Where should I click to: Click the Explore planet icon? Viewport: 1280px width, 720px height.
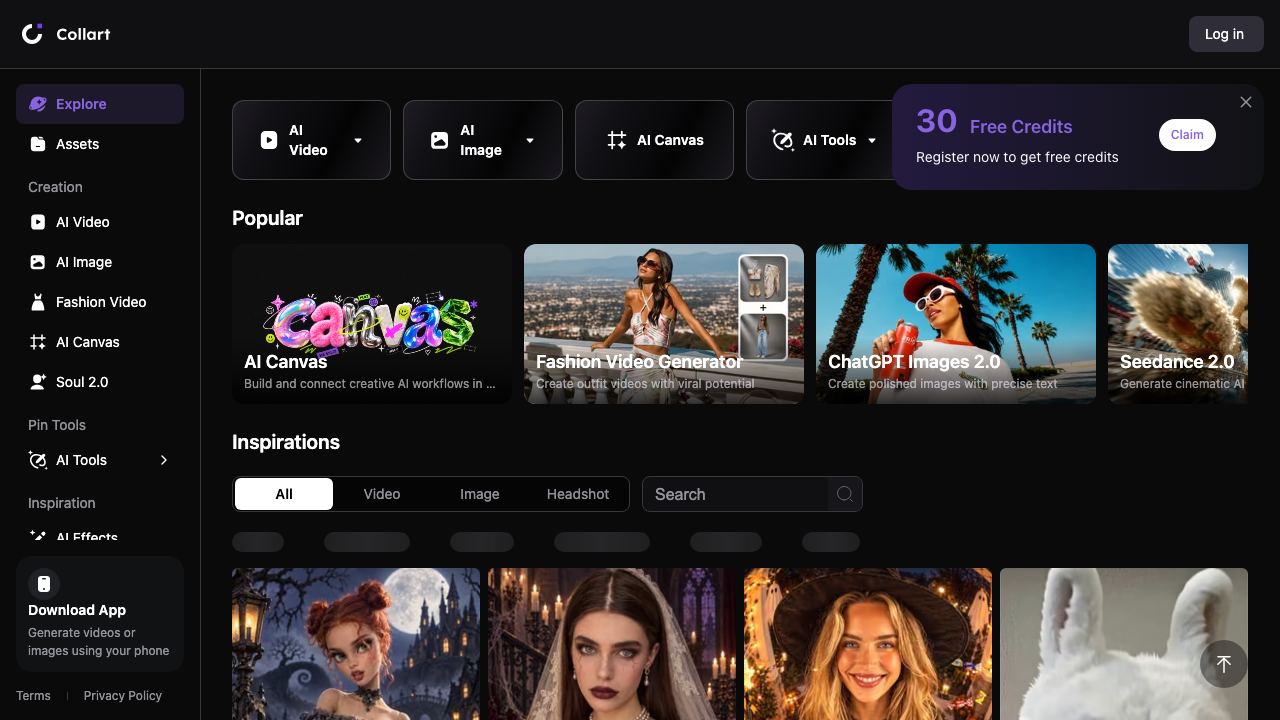38,104
